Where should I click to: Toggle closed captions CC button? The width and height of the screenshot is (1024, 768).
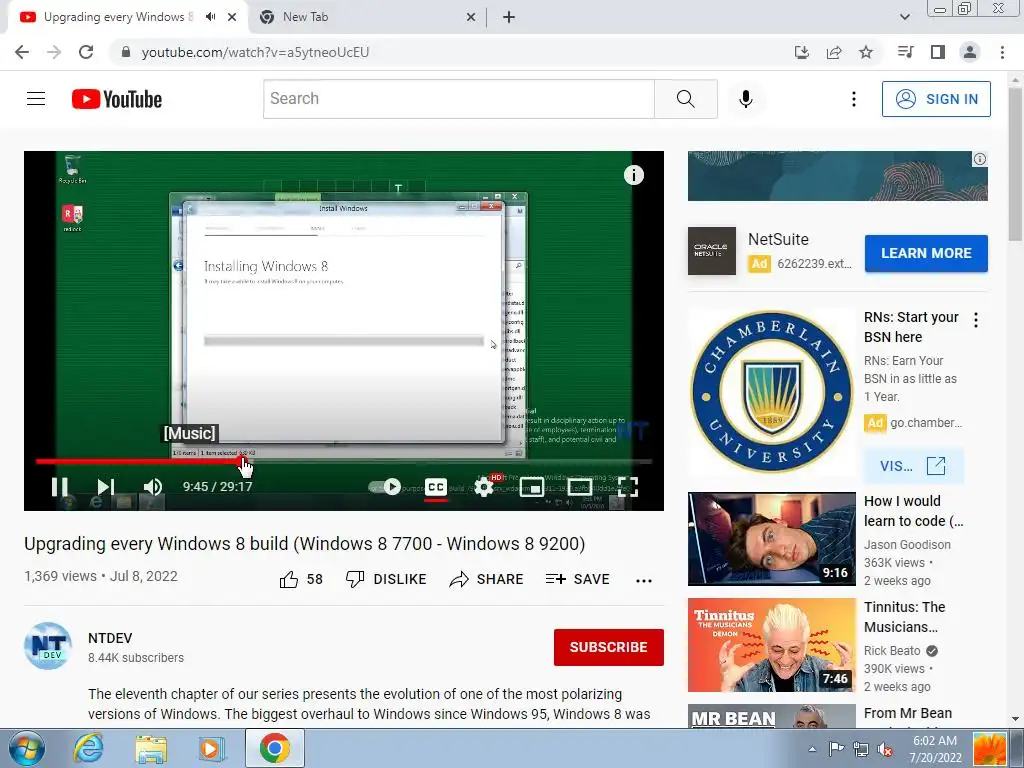436,487
